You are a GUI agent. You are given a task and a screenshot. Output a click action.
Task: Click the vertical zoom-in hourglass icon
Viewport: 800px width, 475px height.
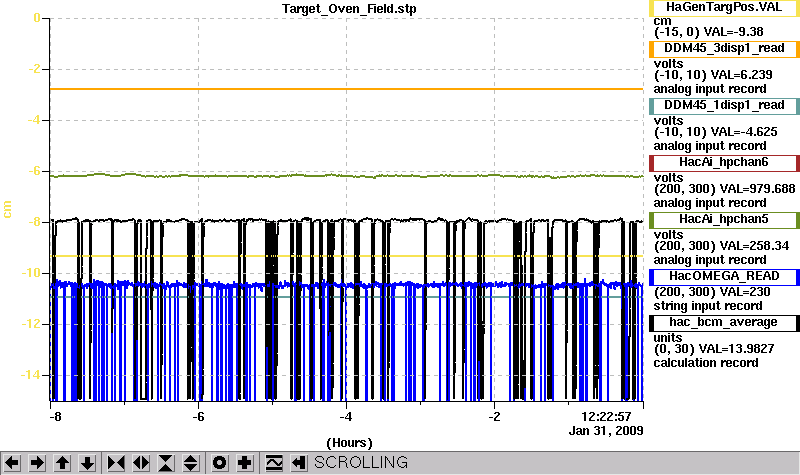pos(166,463)
